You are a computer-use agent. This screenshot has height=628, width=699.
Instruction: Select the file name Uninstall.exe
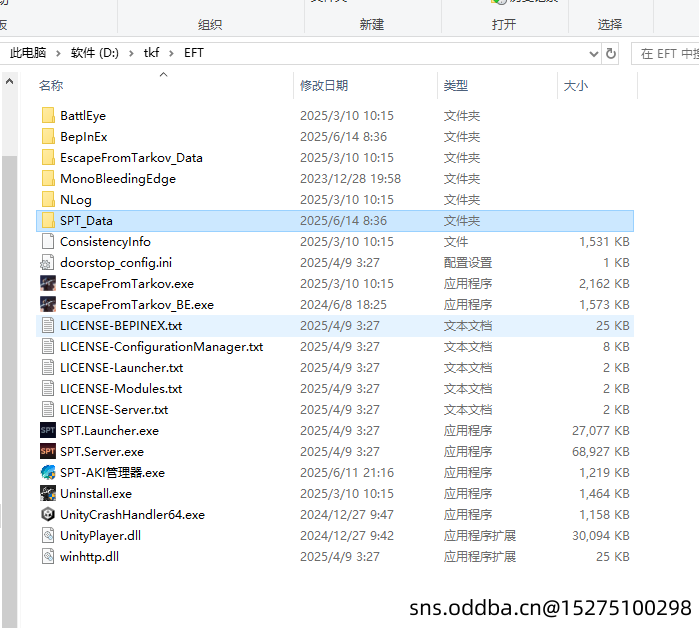(96, 493)
